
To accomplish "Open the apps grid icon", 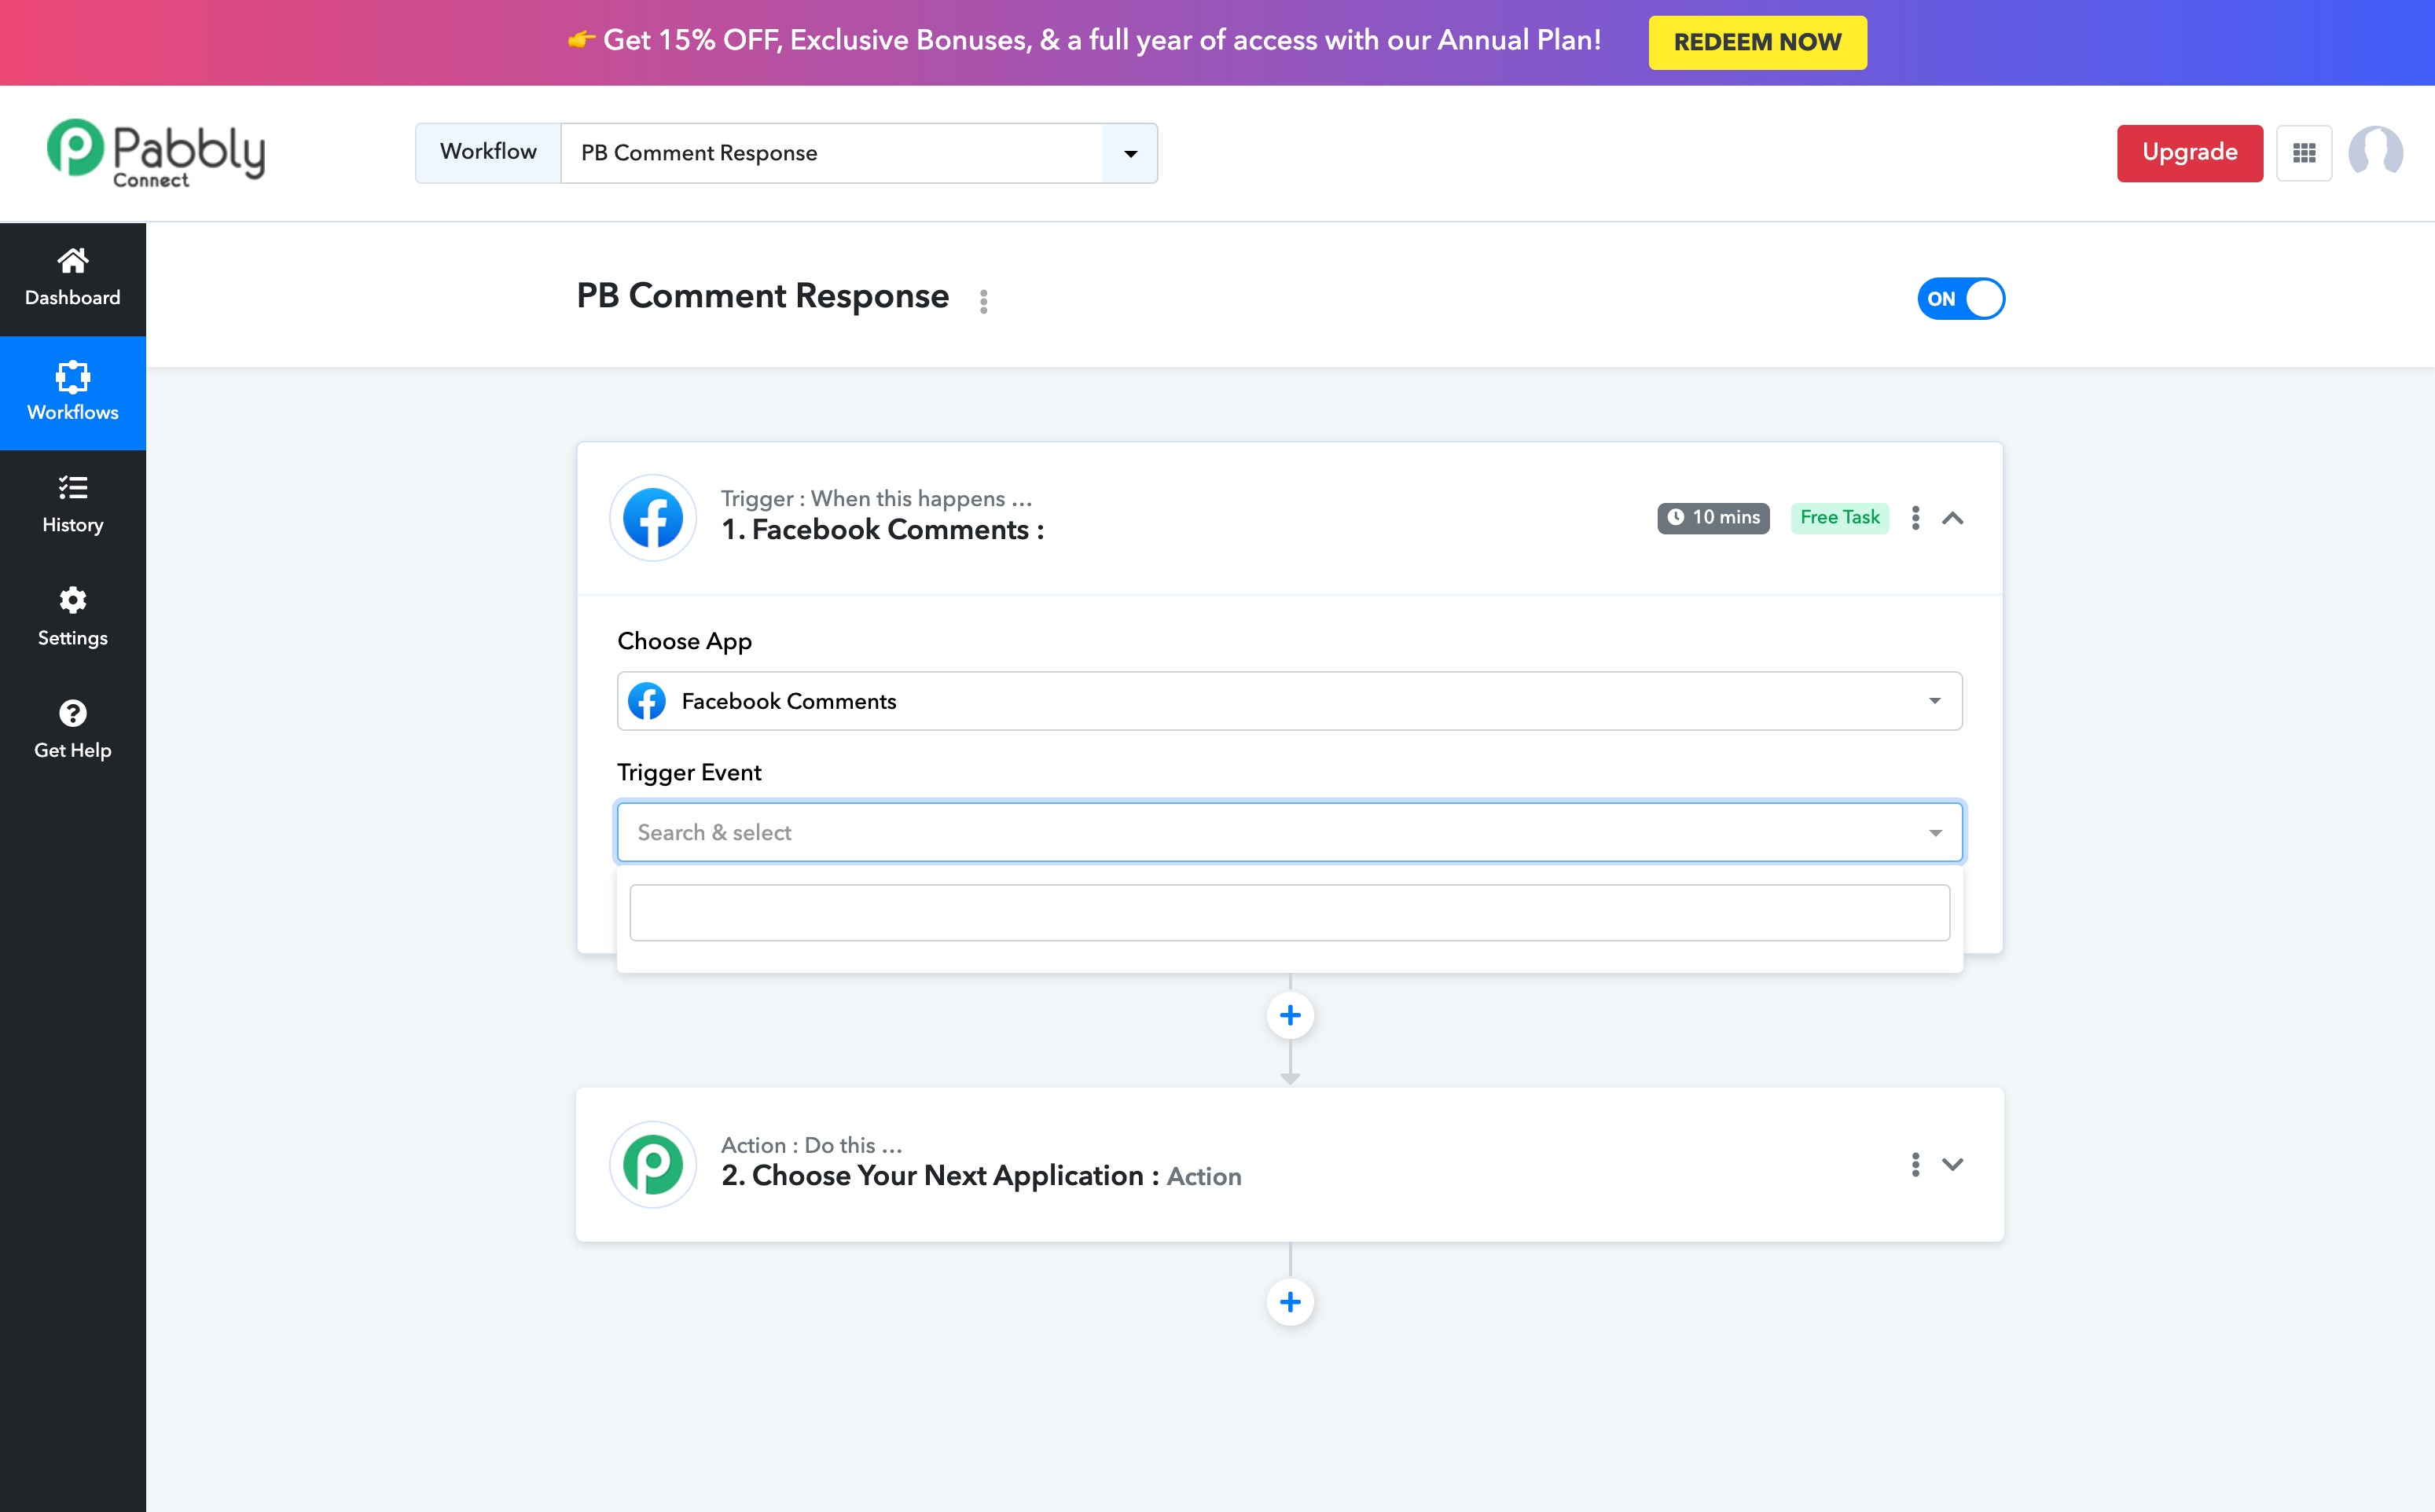I will pyautogui.click(x=2304, y=153).
